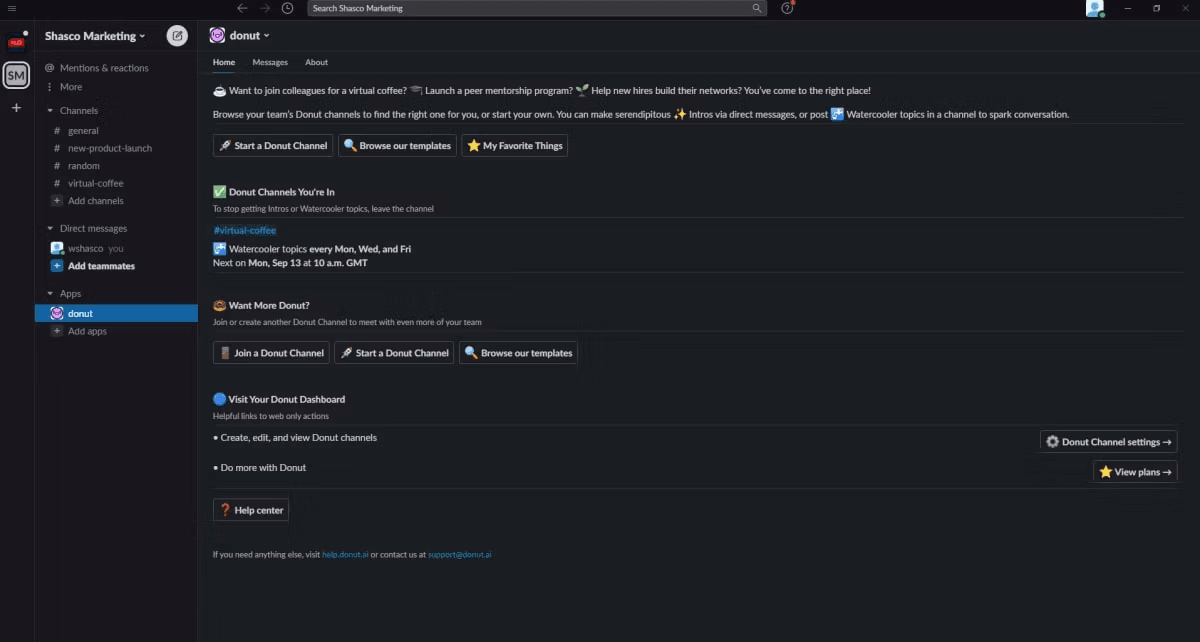Screen dimensions: 1200x642
Task: Open the user profile avatar
Action: coord(1095,8)
